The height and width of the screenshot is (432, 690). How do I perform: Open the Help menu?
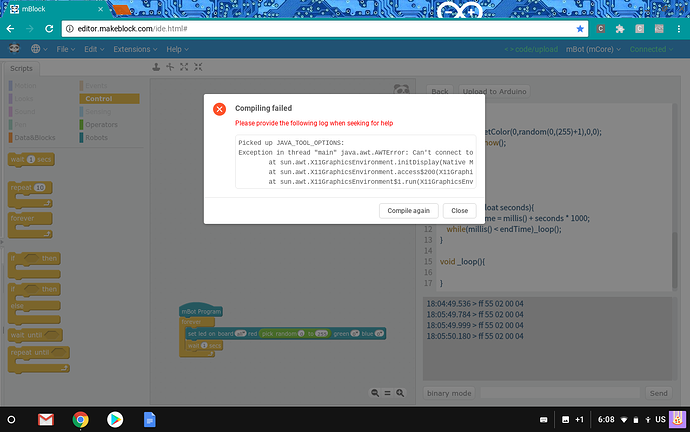pyautogui.click(x=177, y=49)
